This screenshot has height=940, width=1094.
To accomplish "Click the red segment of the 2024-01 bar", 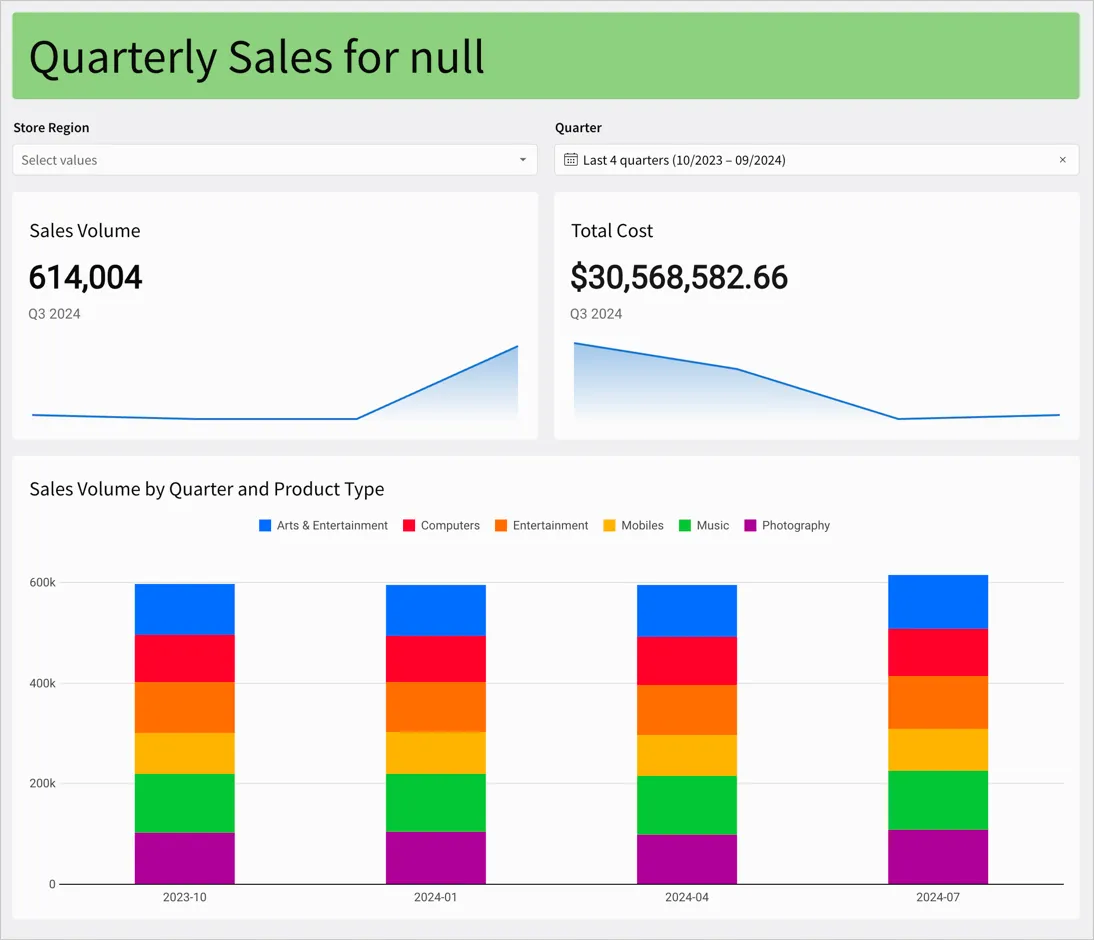I will [436, 659].
